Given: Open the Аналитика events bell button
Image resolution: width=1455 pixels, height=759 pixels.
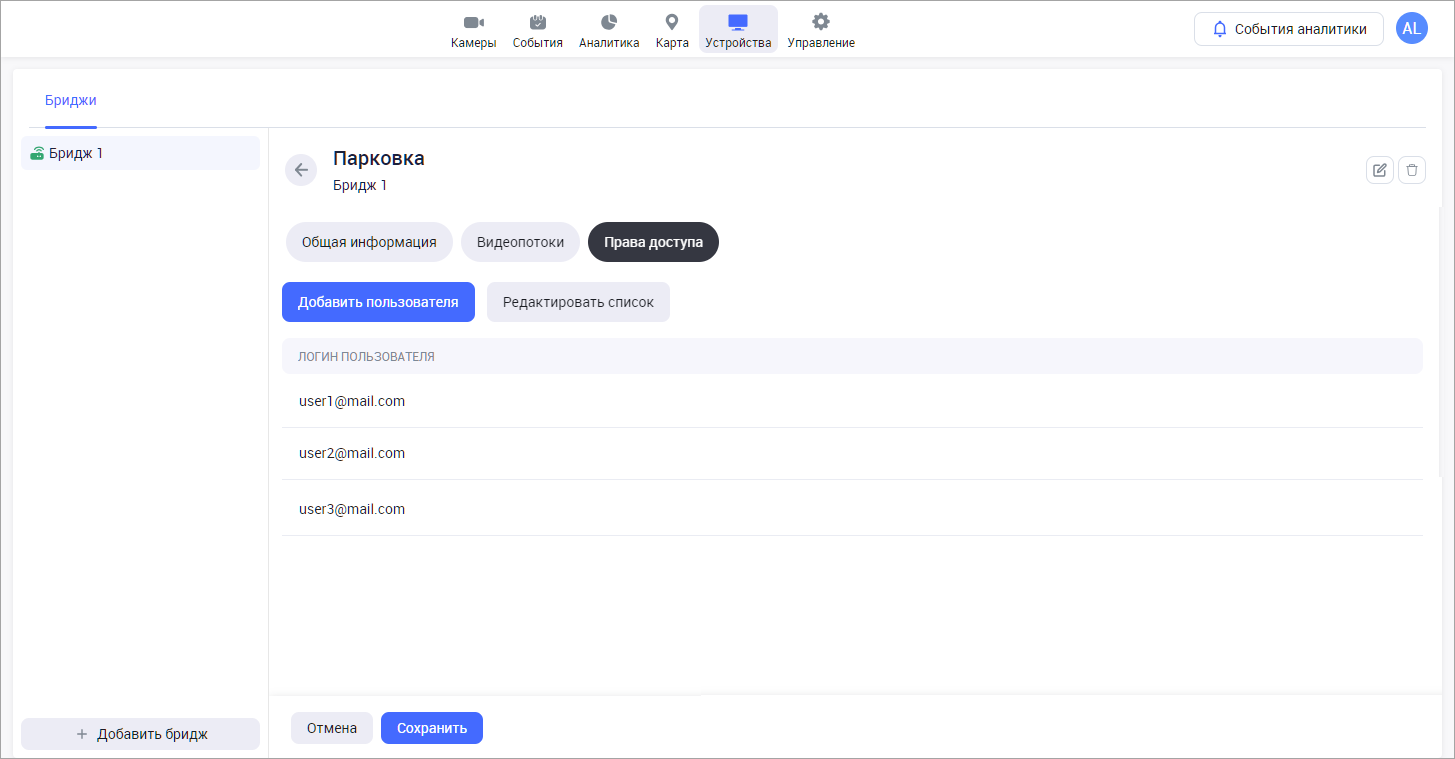Looking at the screenshot, I should [x=1288, y=29].
